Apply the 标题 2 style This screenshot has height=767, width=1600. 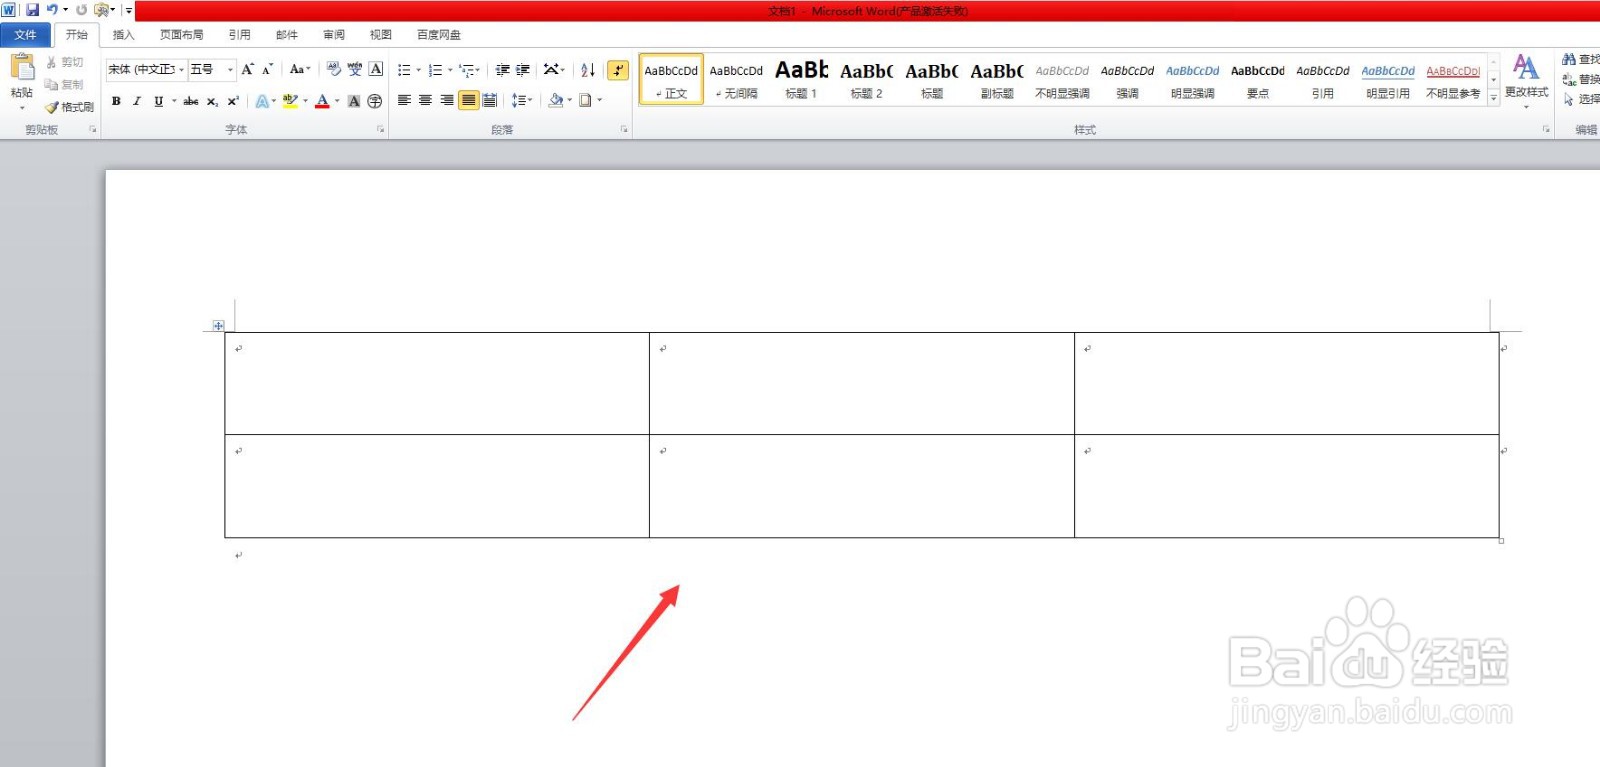pyautogui.click(x=866, y=79)
